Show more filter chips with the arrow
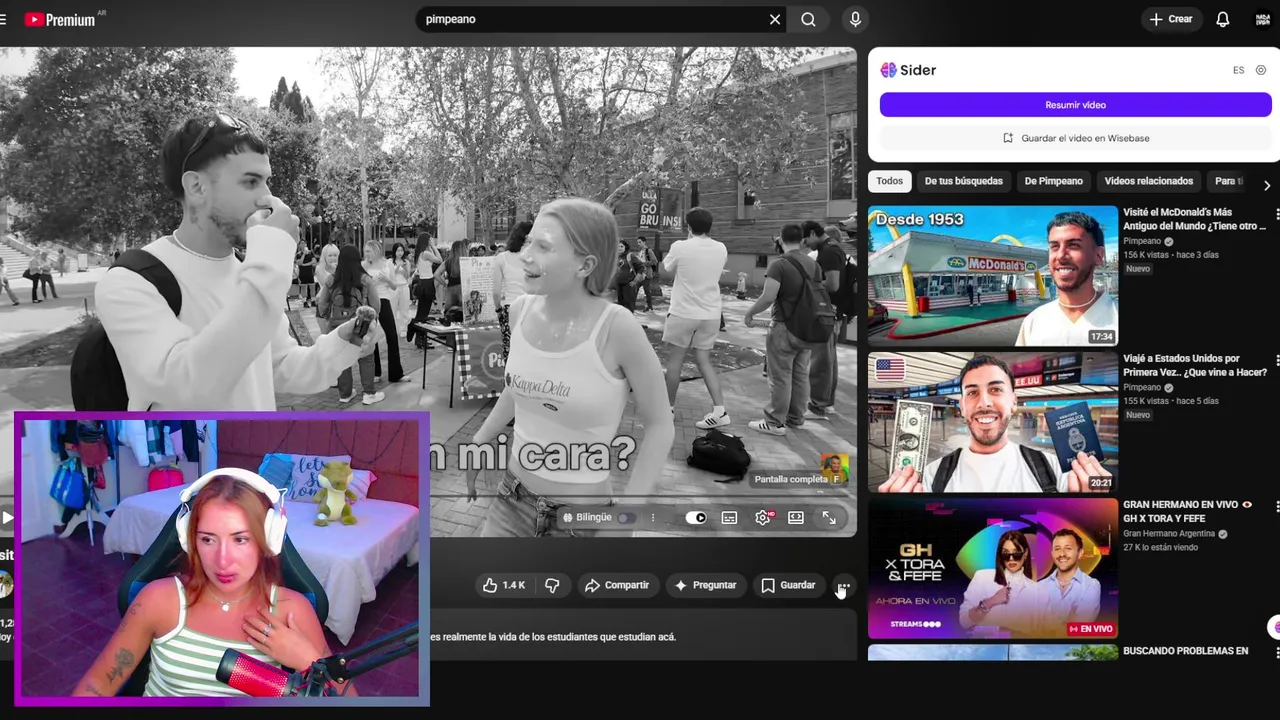Screen dimensions: 1280x720 [1267, 185]
